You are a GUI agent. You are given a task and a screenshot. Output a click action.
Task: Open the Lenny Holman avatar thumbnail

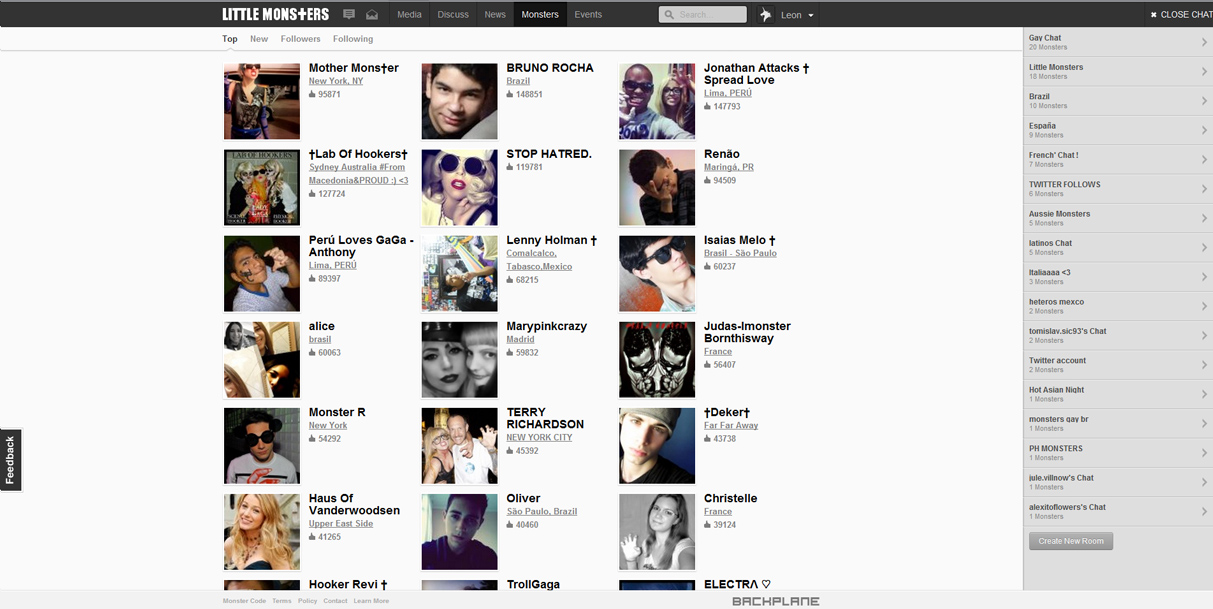(460, 274)
